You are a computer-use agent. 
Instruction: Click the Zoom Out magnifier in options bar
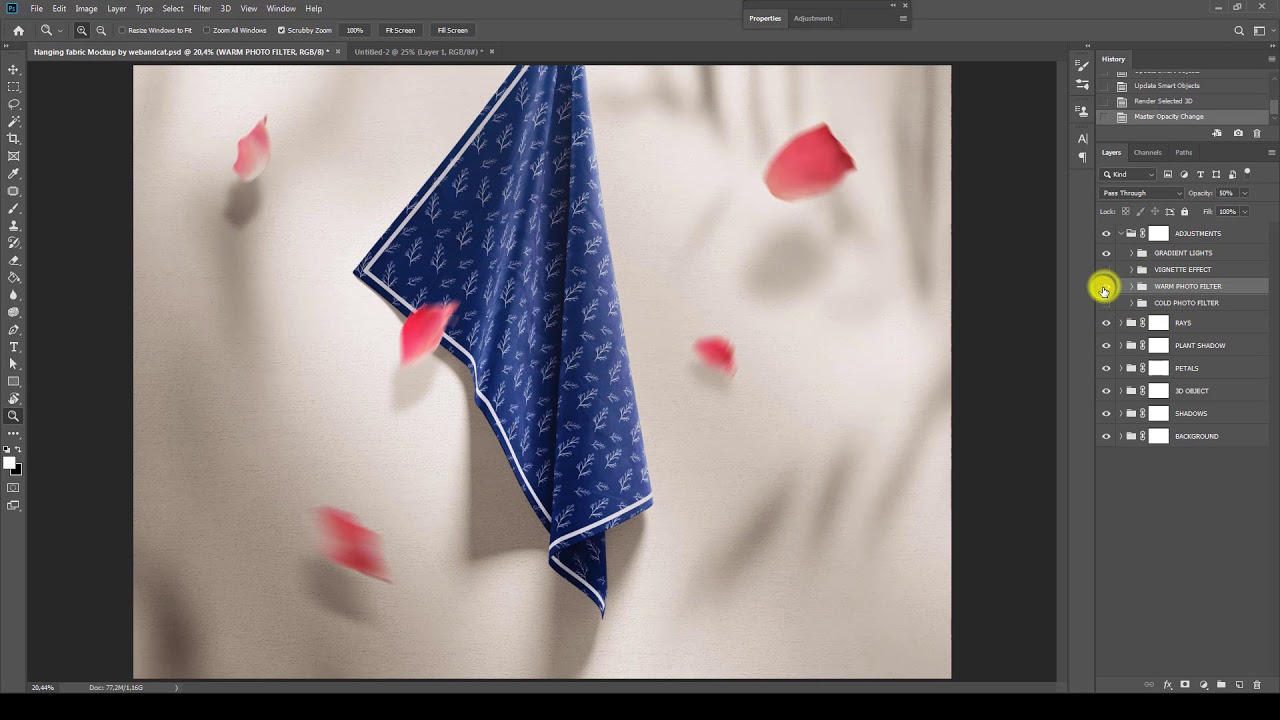(100, 30)
